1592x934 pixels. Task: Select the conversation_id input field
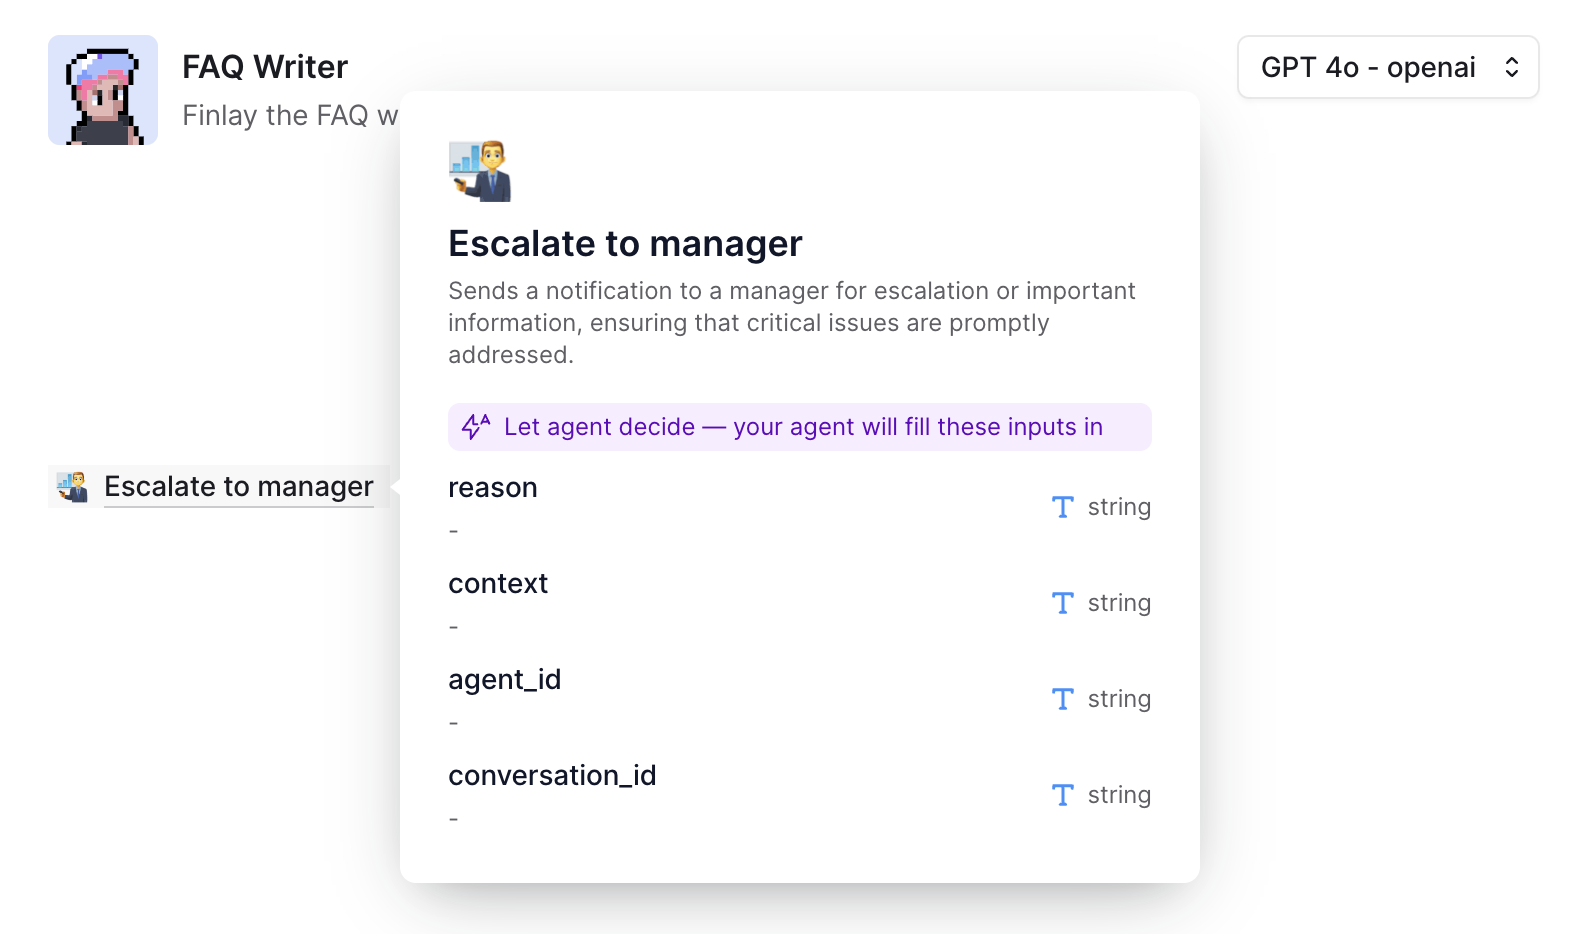tap(800, 795)
